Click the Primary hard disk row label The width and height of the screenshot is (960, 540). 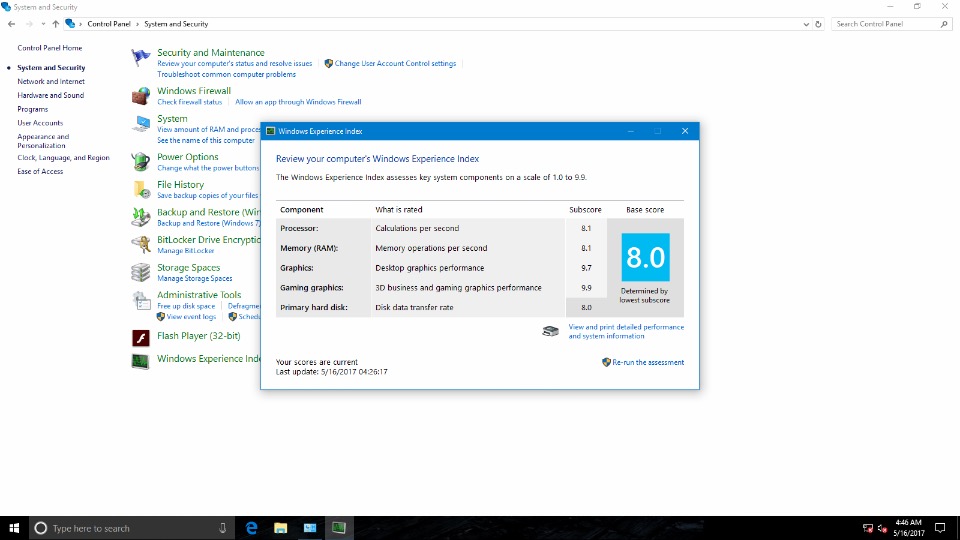click(x=313, y=307)
